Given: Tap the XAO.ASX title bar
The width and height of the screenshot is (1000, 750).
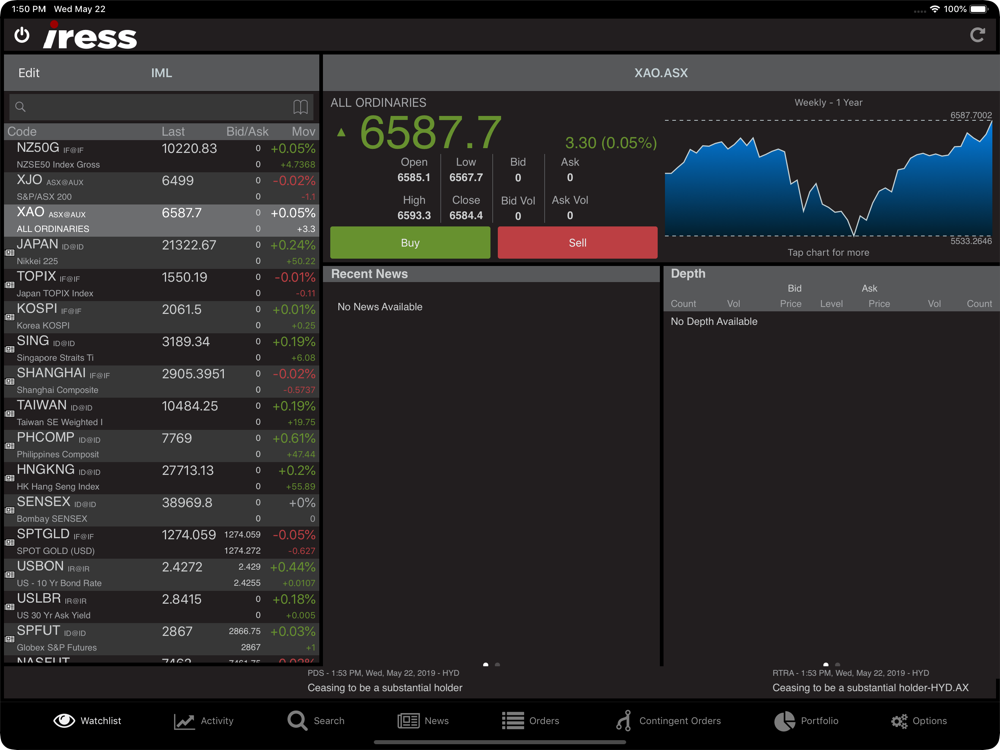Looking at the screenshot, I should [x=661, y=73].
